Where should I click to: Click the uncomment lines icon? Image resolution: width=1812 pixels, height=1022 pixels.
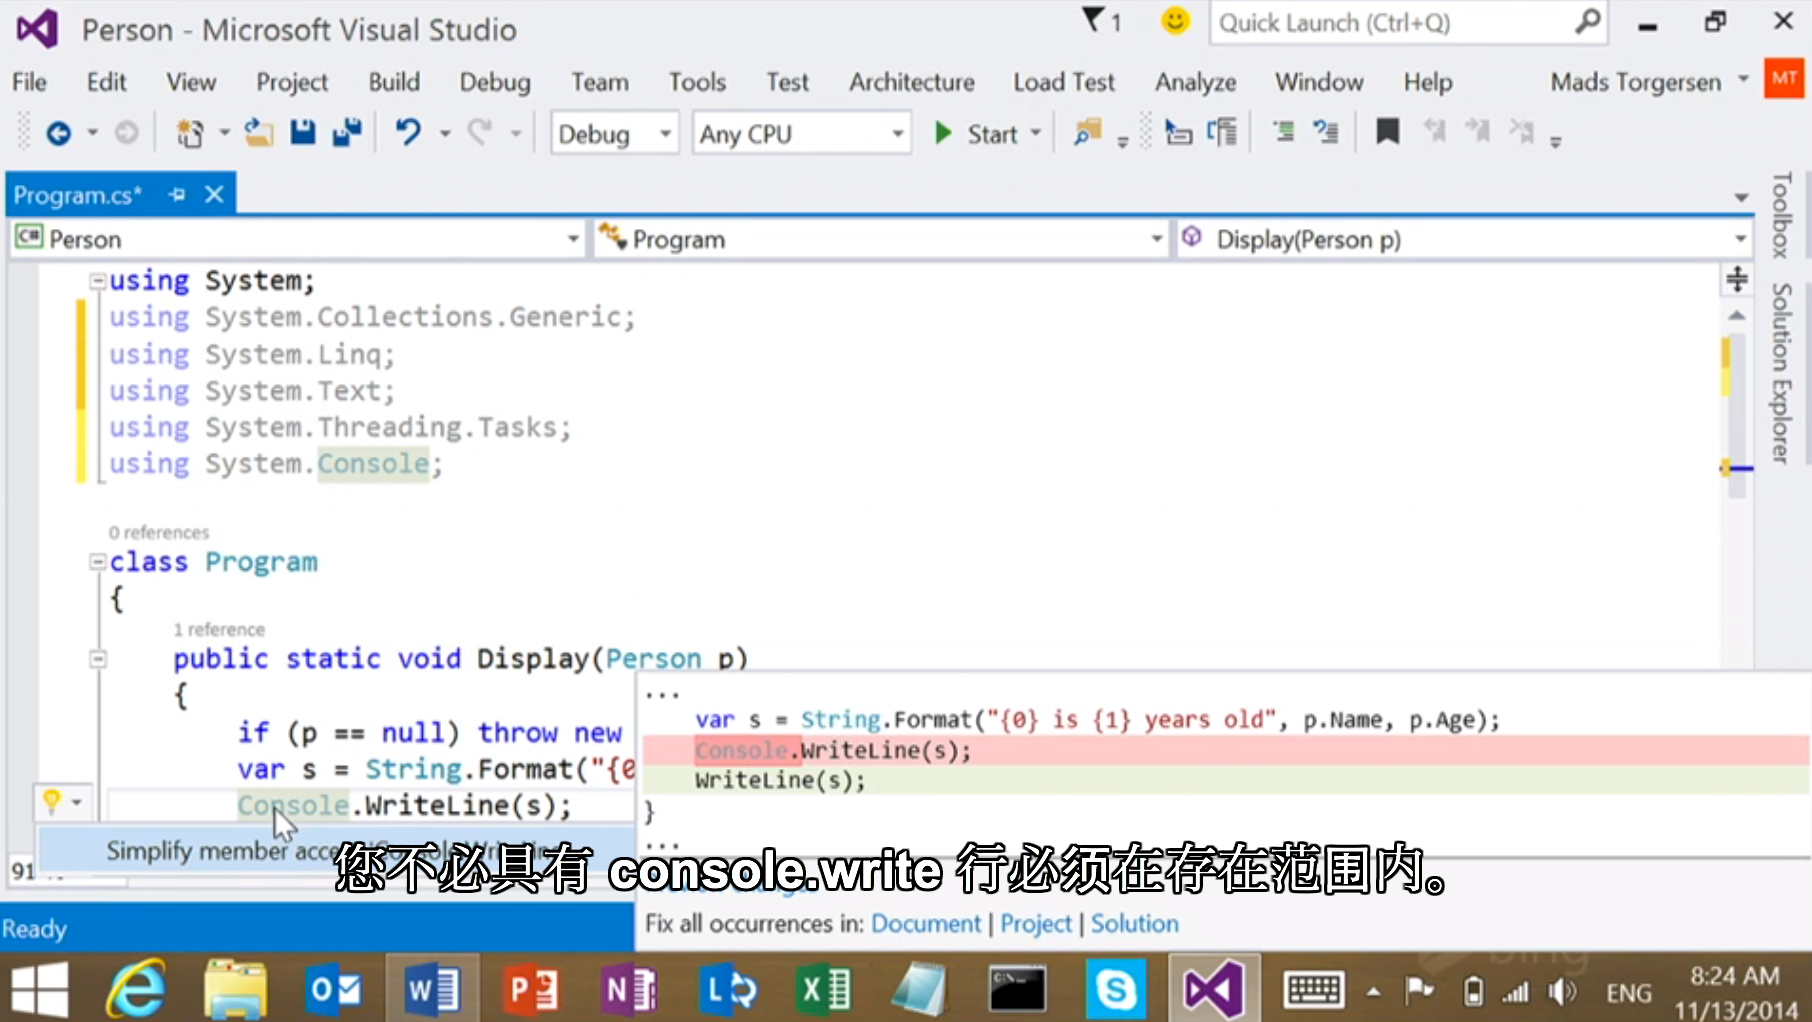click(x=1326, y=133)
